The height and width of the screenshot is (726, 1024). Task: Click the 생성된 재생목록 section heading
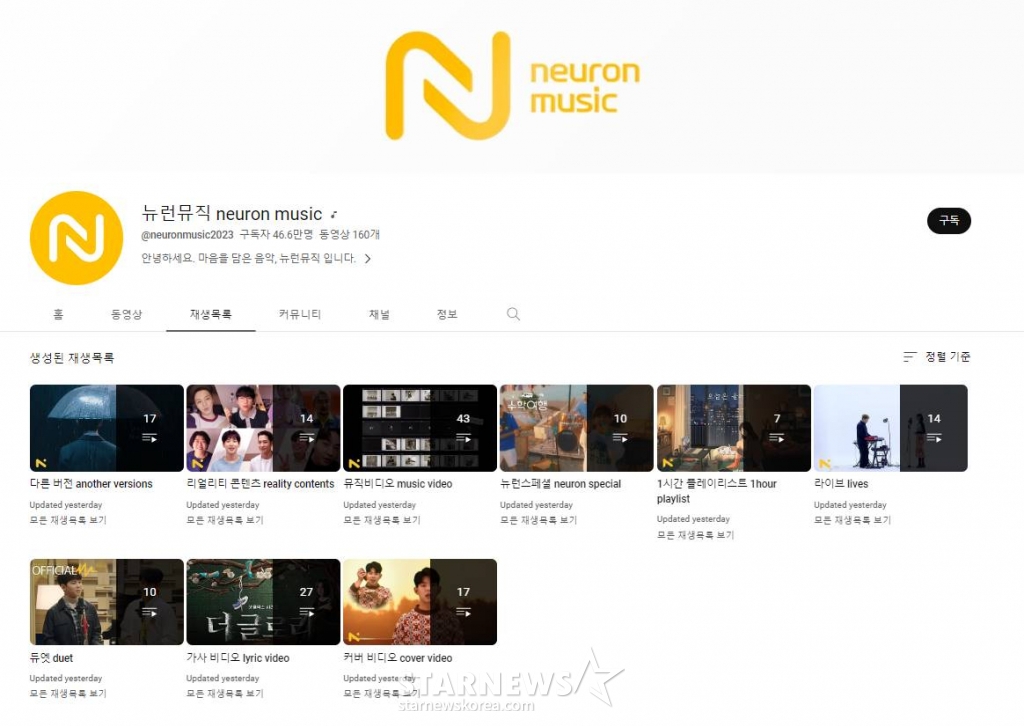point(72,357)
